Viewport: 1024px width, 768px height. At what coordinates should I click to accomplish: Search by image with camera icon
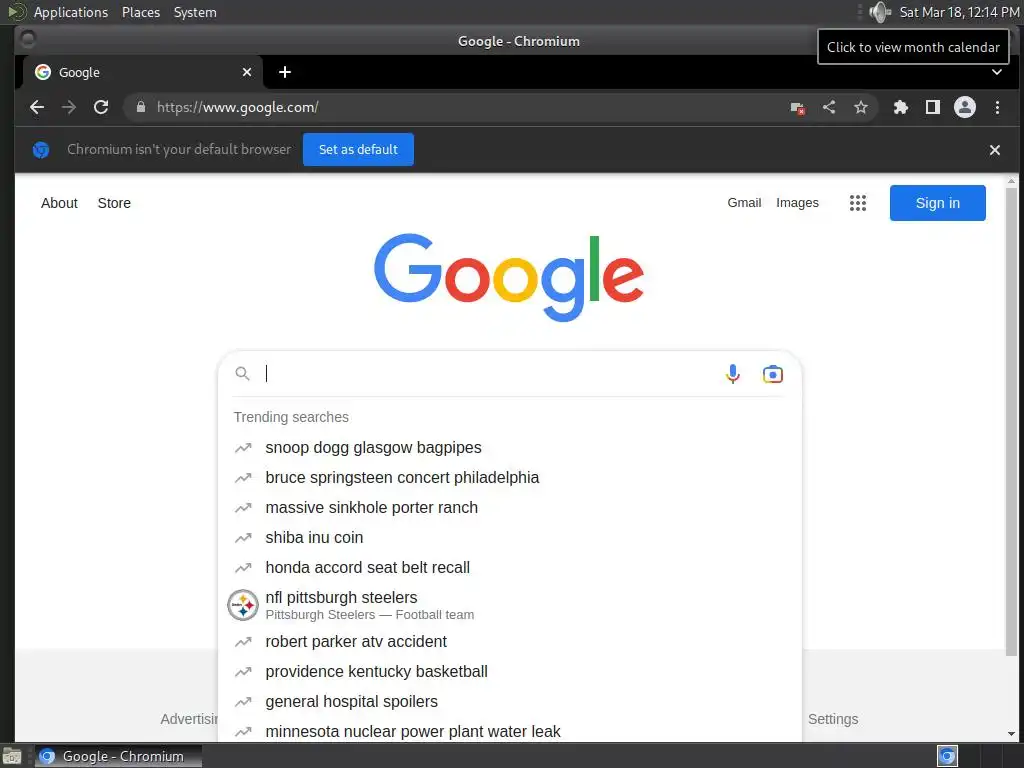click(x=773, y=374)
